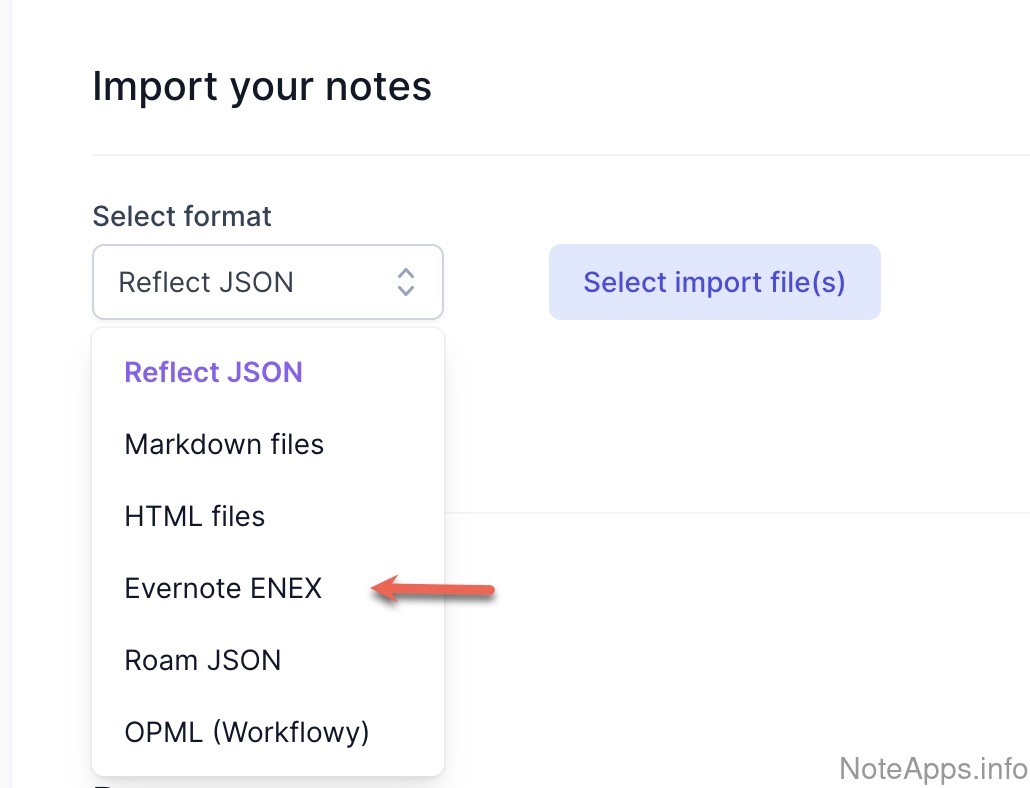Click the red arrow pointing at Evernote ENEX
Viewport: 1030px width, 788px height.
pyautogui.click(x=434, y=590)
